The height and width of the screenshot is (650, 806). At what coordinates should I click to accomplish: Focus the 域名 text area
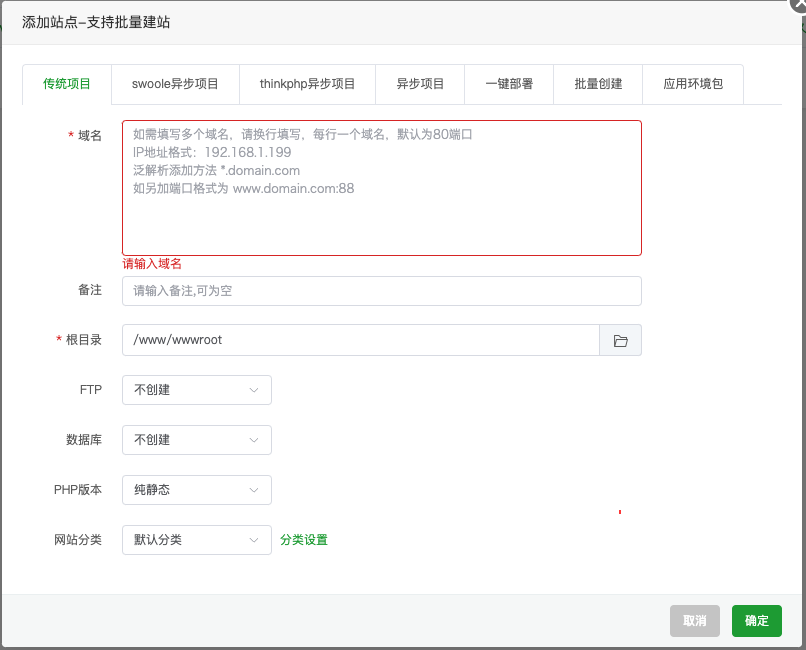tap(382, 188)
